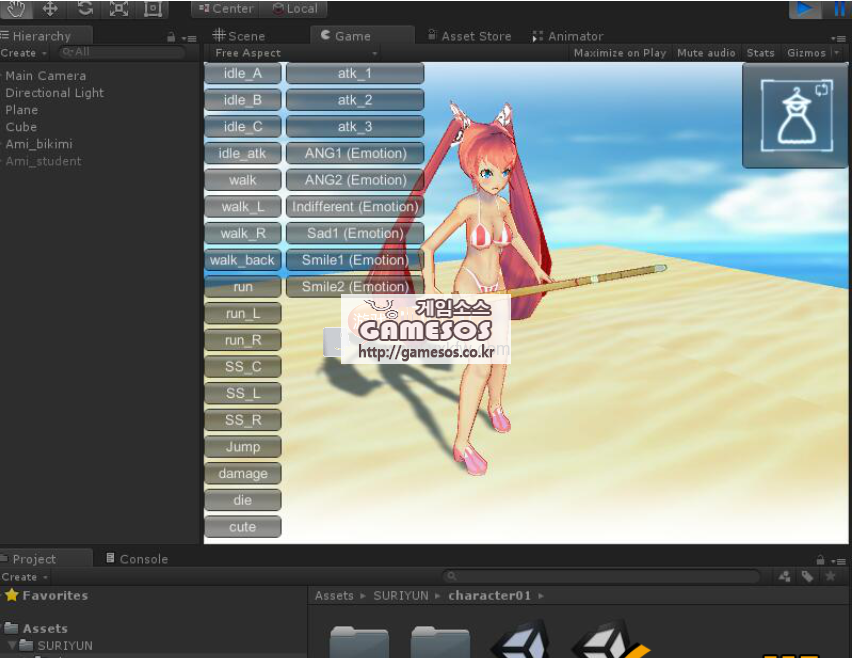The height and width of the screenshot is (658, 852).
Task: Click the die animation button
Action: (243, 500)
